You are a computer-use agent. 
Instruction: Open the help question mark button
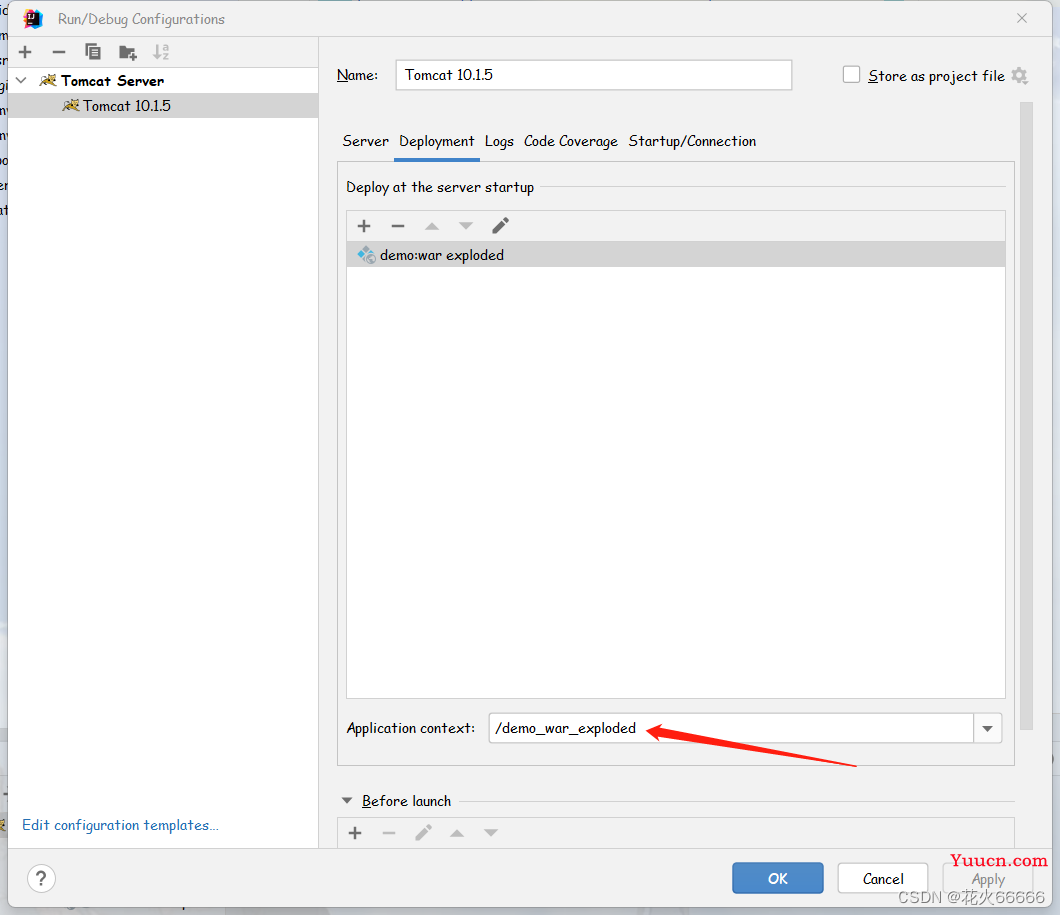[x=41, y=879]
